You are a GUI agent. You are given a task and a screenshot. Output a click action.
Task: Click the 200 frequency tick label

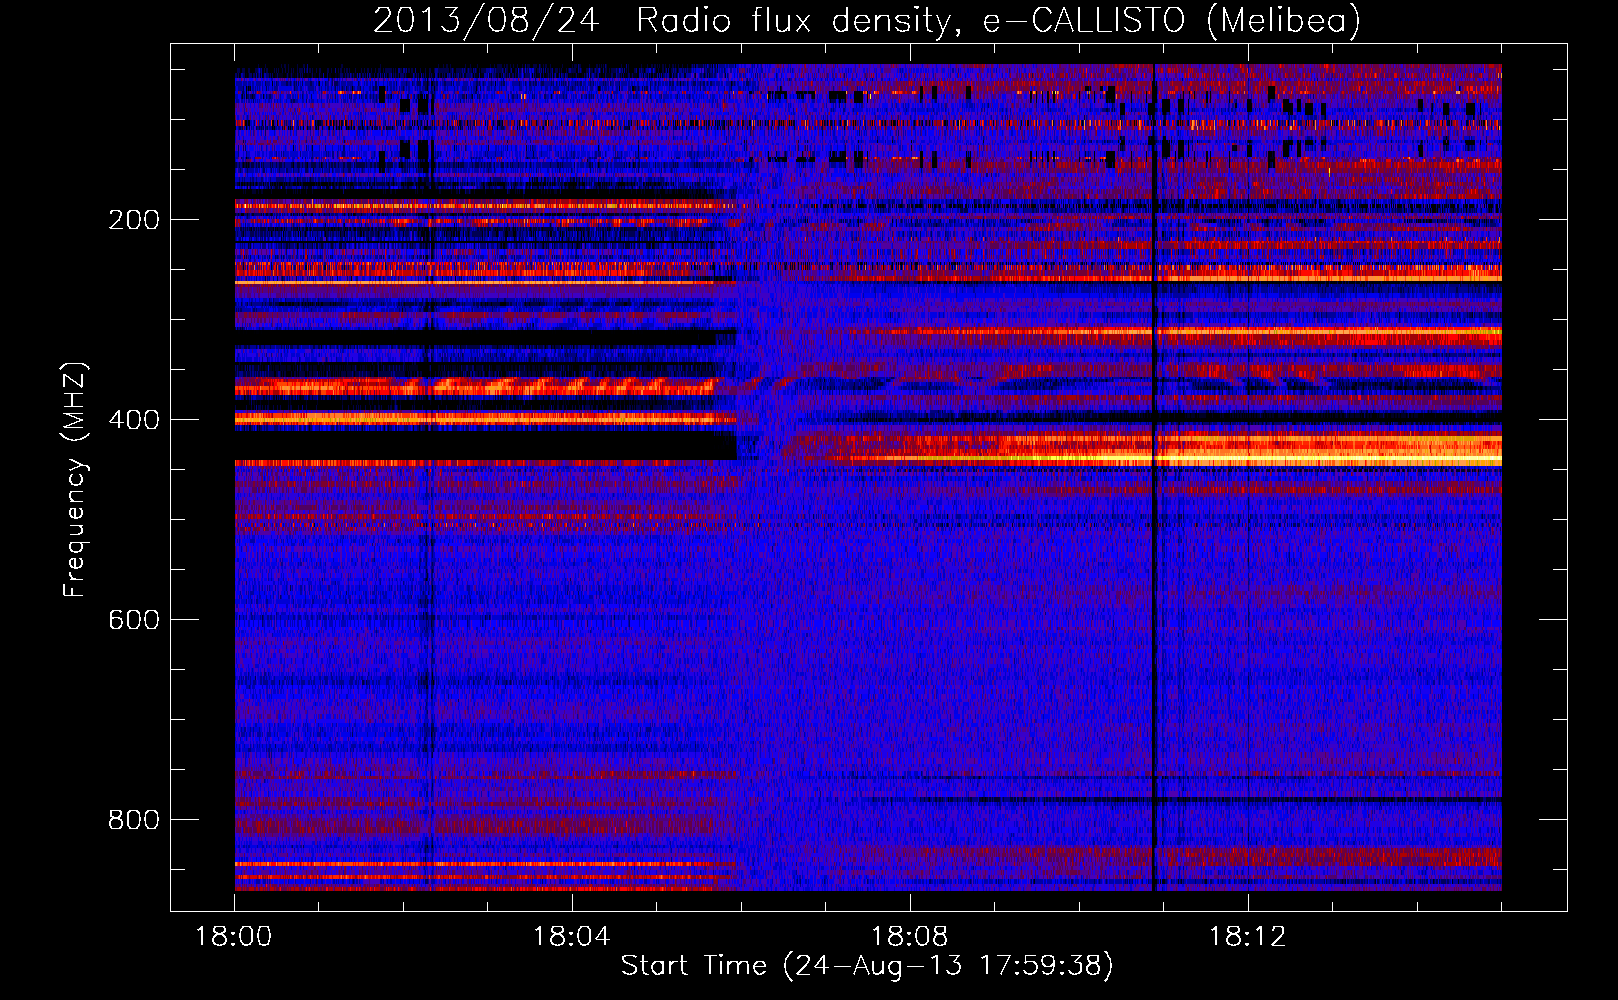pos(134,220)
